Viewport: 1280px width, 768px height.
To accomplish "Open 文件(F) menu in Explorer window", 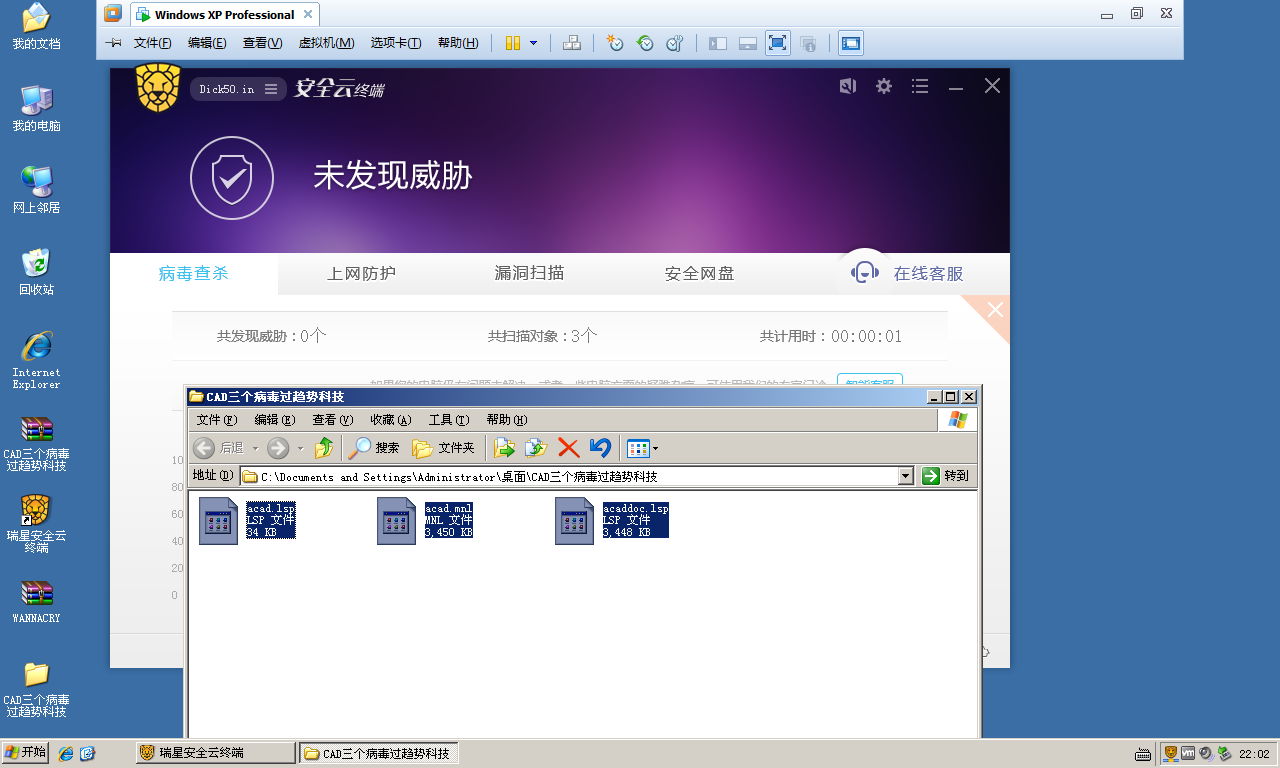I will [x=217, y=420].
